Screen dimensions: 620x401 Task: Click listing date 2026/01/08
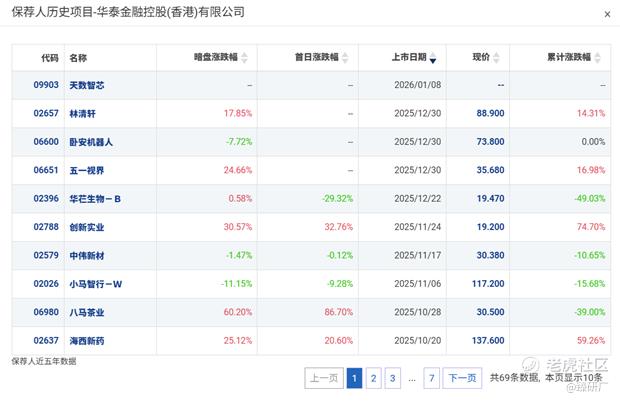click(x=418, y=85)
